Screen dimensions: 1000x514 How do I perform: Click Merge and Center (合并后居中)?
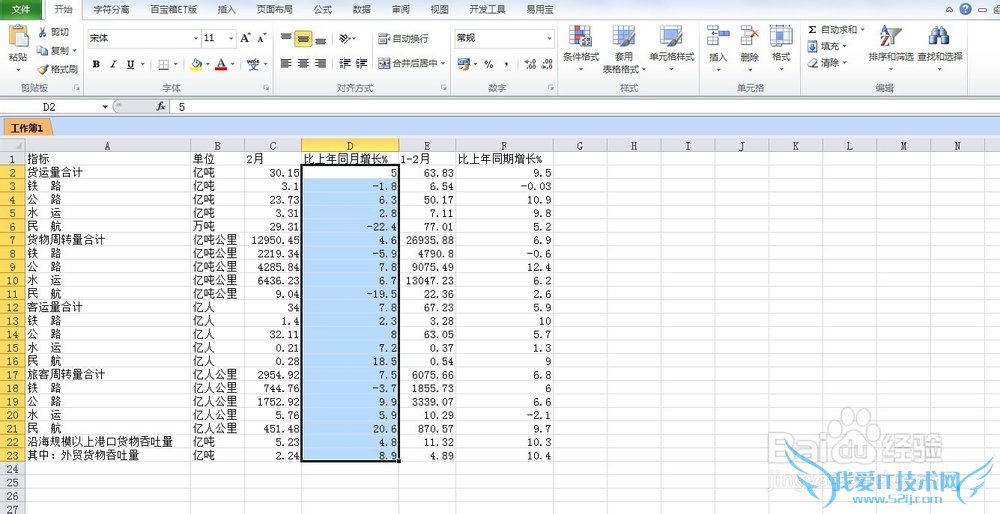click(407, 64)
